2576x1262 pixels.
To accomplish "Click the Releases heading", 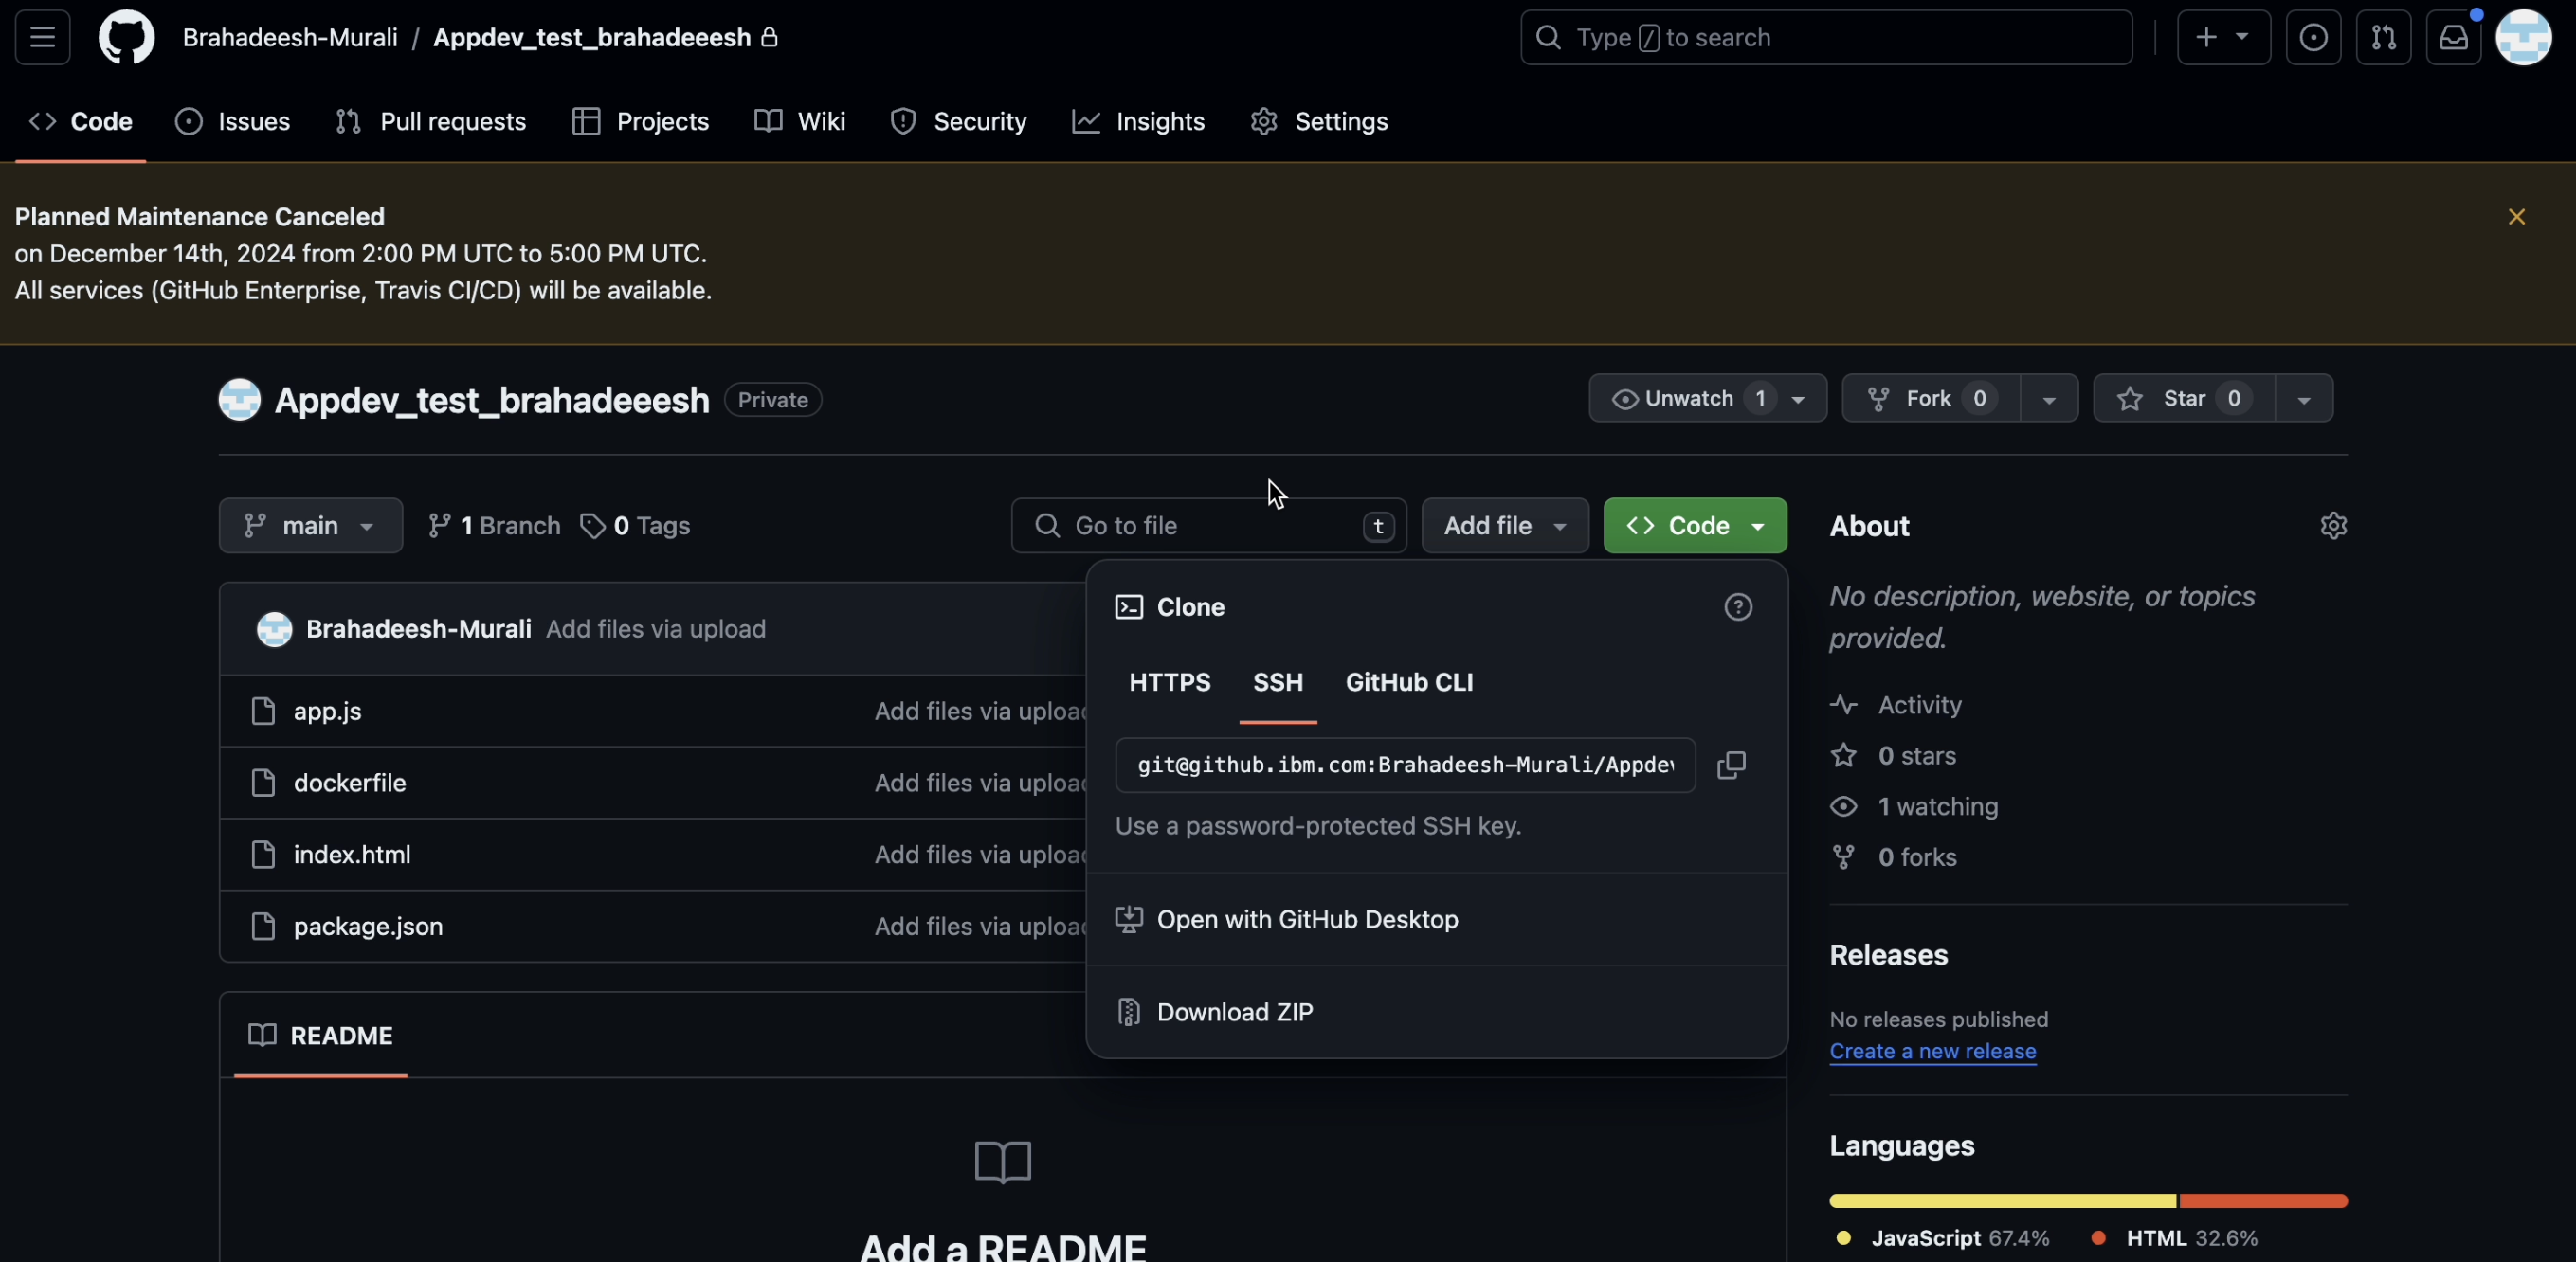I will [1888, 955].
